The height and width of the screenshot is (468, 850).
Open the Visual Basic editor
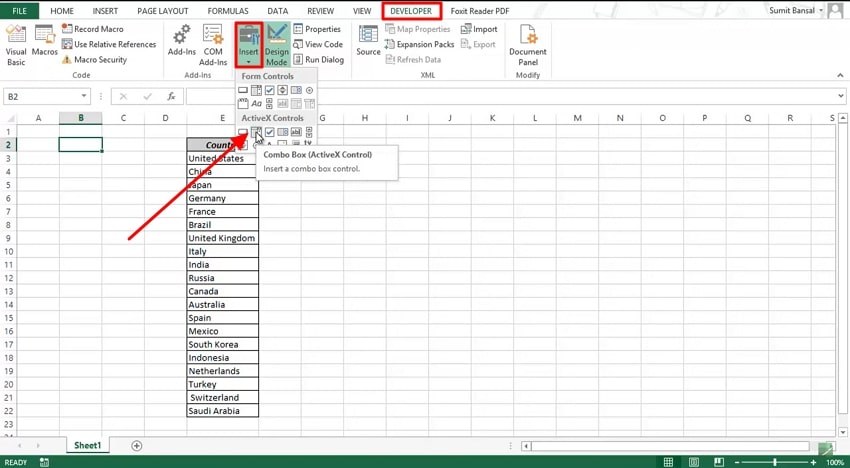(x=16, y=46)
